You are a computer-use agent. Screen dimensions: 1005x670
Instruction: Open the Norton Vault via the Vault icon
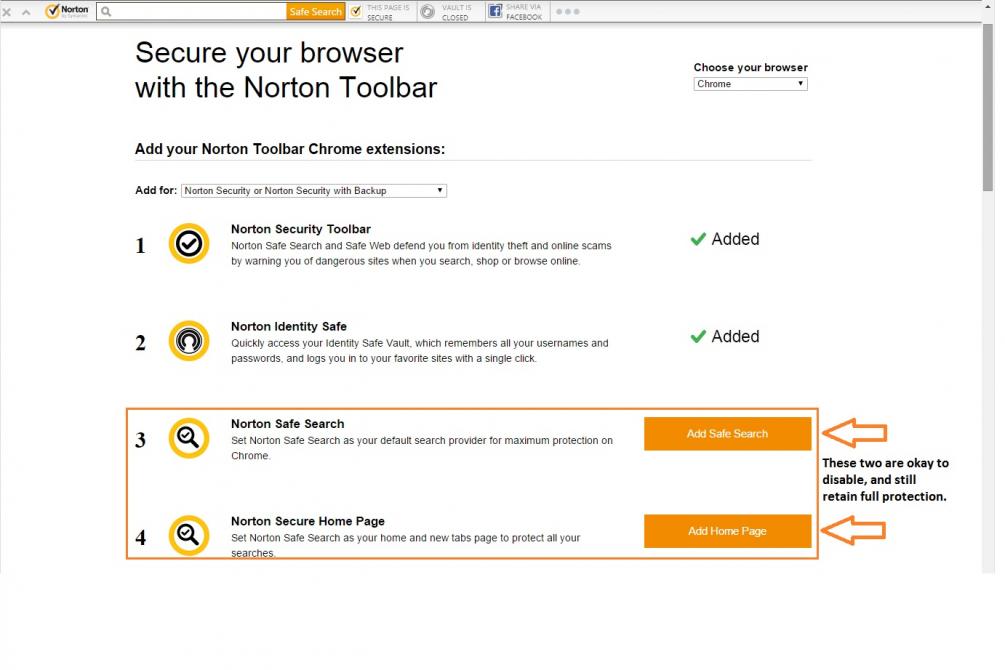[x=428, y=11]
